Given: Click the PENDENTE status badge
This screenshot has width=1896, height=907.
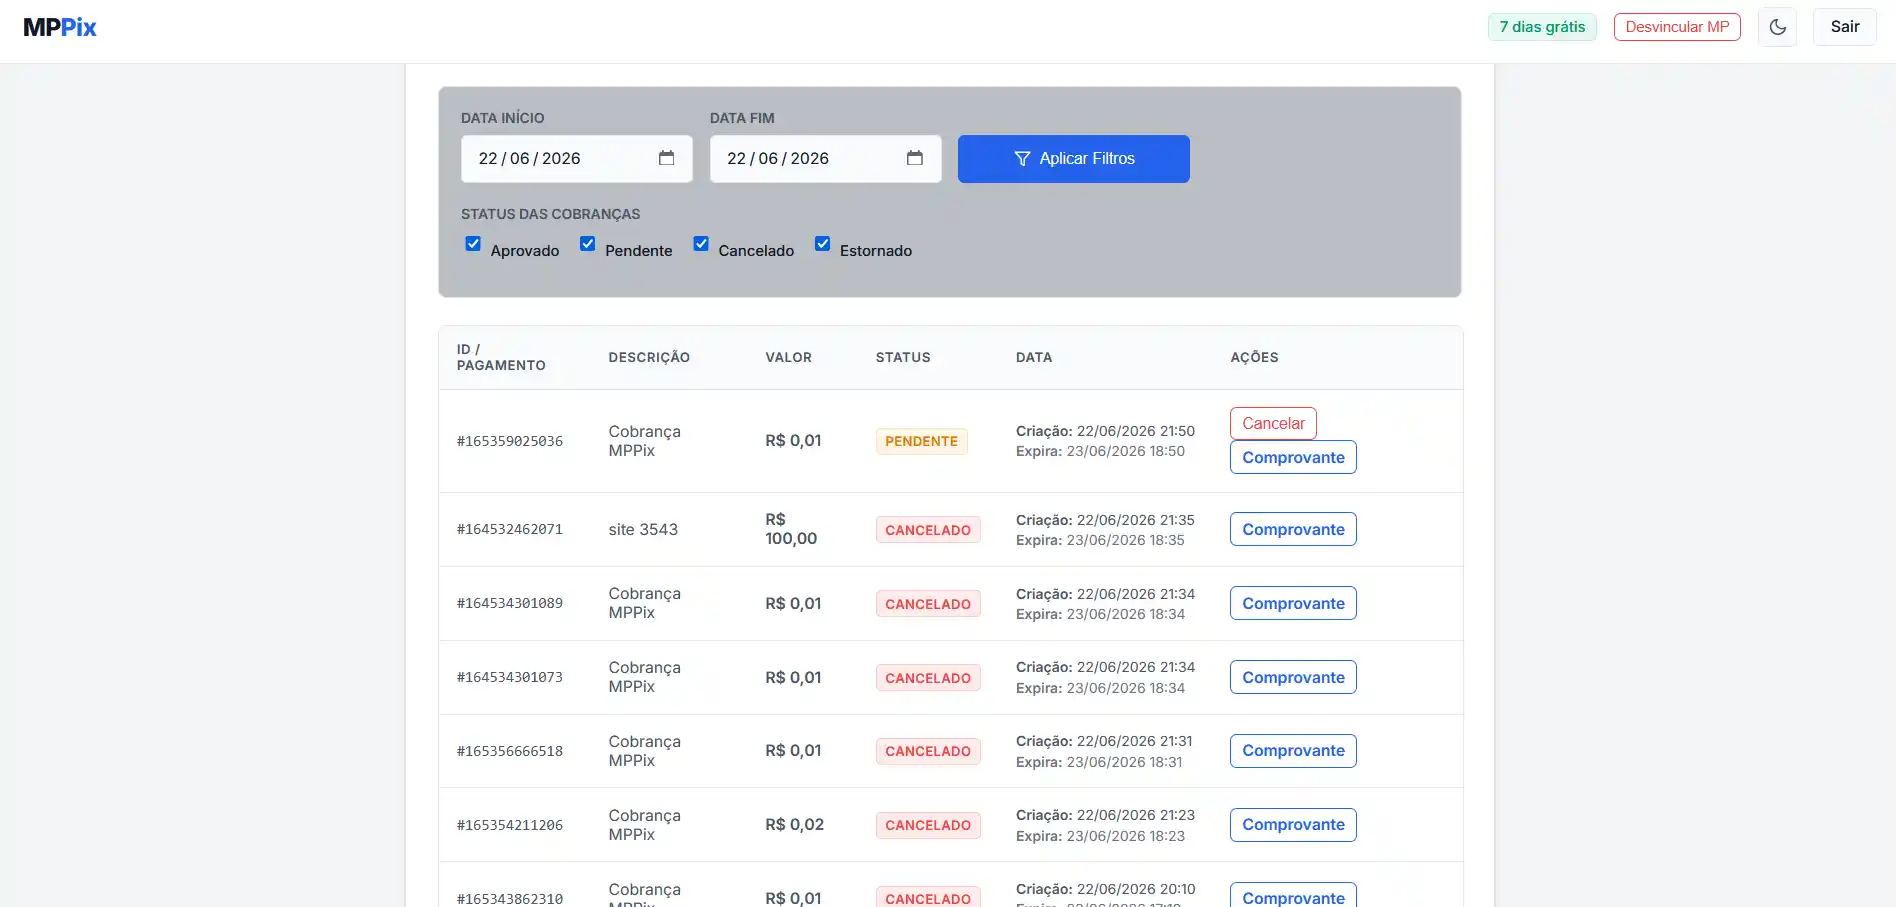Looking at the screenshot, I should point(921,441).
